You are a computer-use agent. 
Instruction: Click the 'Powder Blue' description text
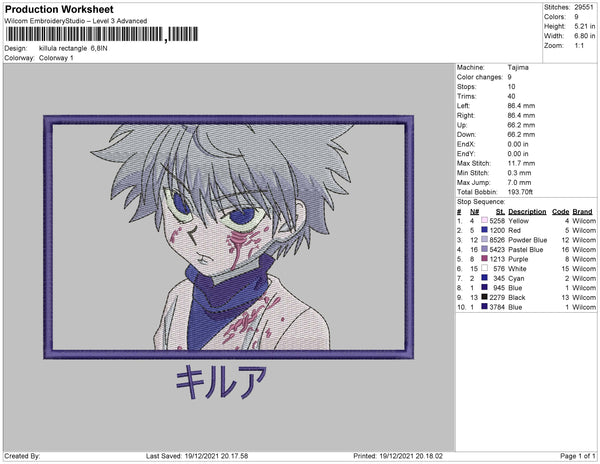pyautogui.click(x=528, y=240)
